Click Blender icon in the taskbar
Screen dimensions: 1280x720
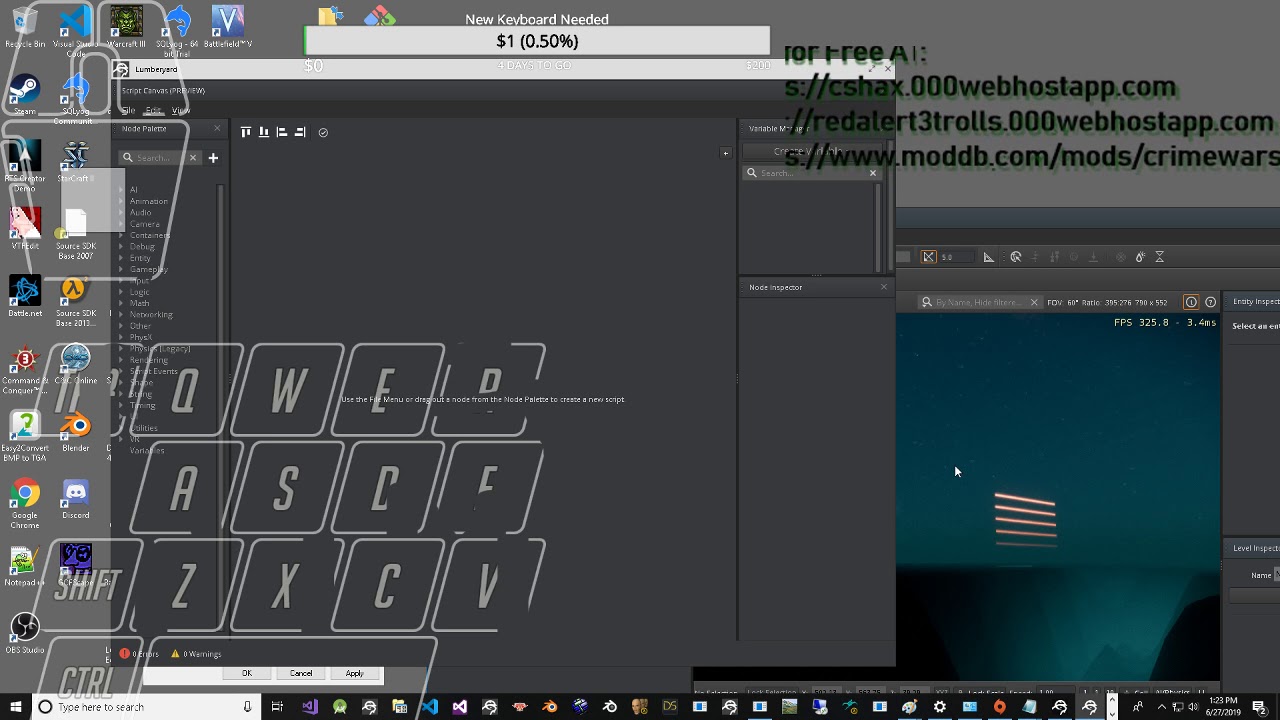[549, 707]
